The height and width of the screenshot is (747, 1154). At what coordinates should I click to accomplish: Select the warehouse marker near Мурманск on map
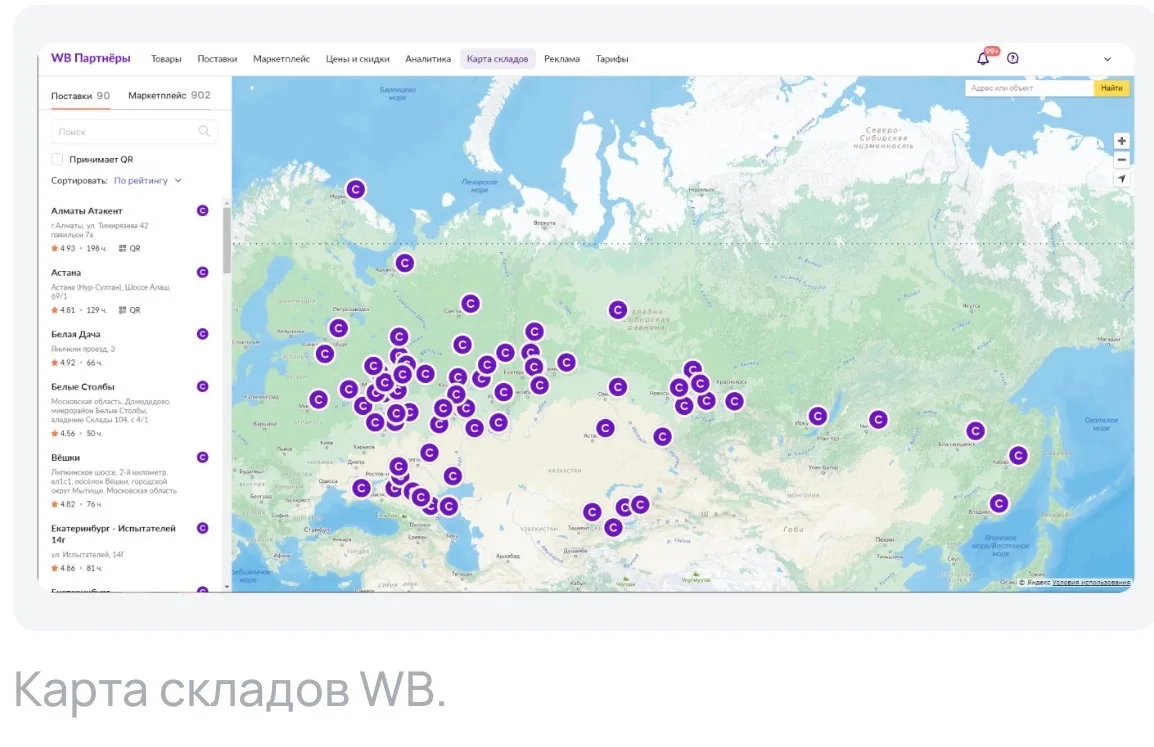tap(355, 189)
